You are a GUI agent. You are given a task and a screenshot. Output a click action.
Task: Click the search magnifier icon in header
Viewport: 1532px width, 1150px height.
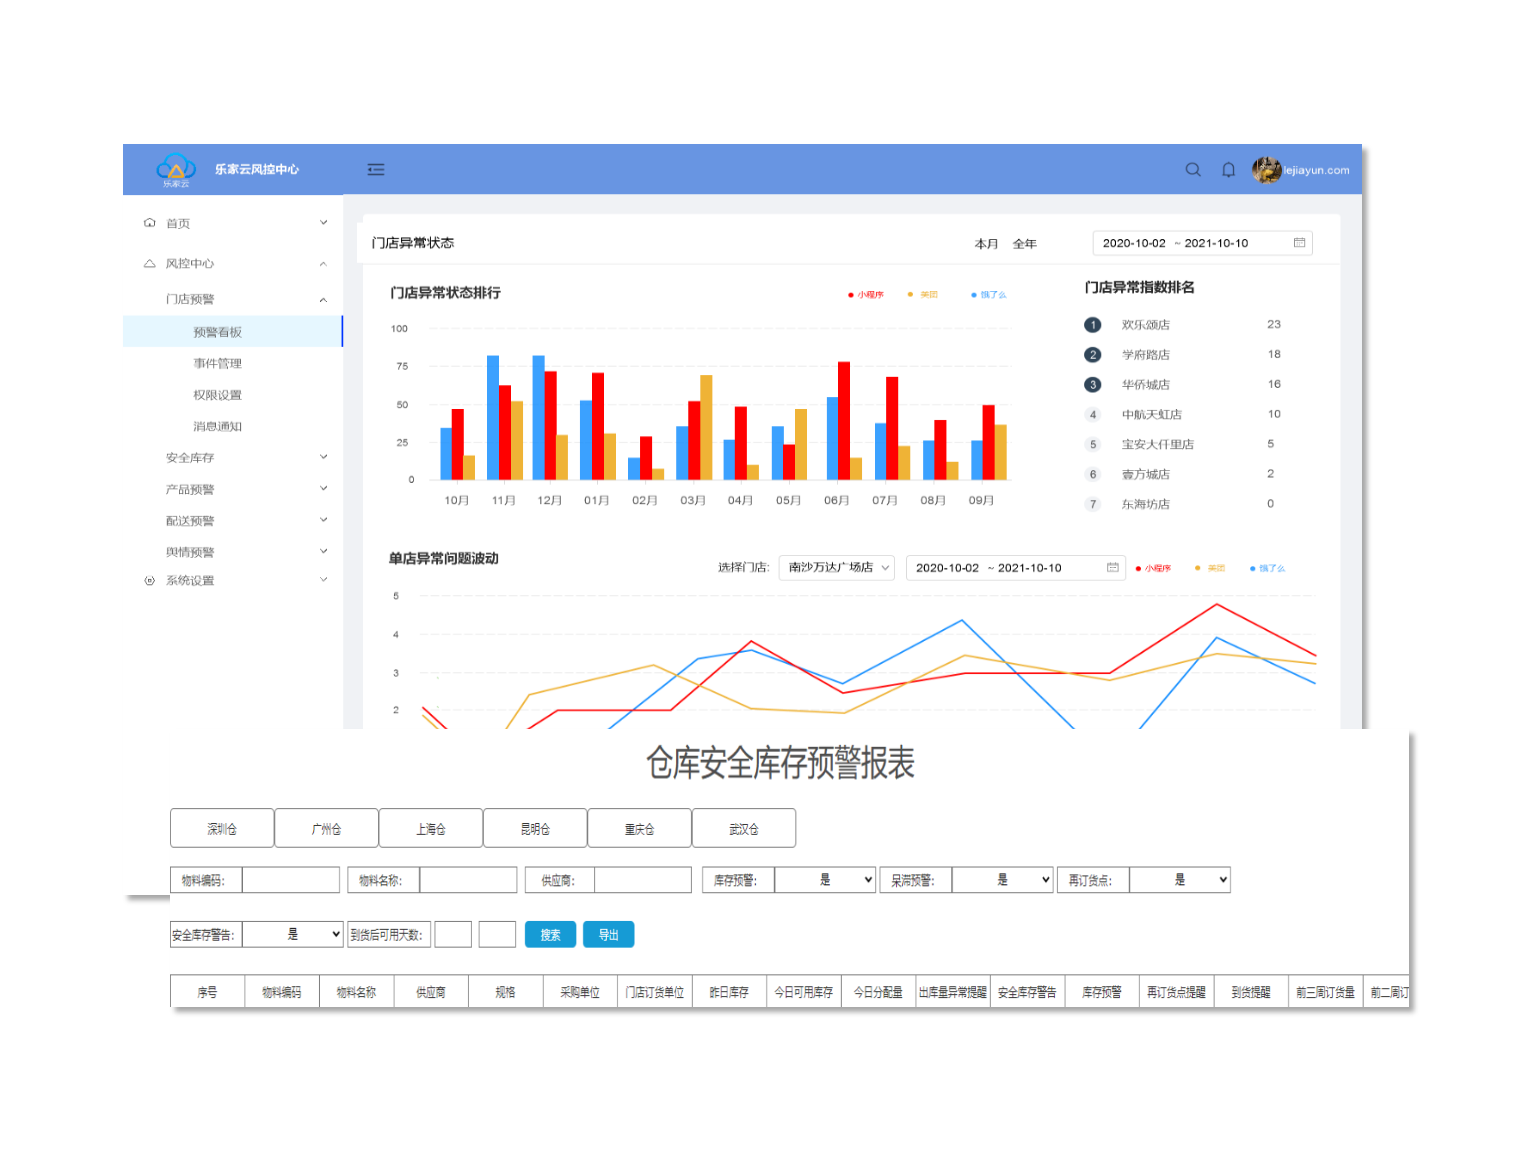point(1192,170)
